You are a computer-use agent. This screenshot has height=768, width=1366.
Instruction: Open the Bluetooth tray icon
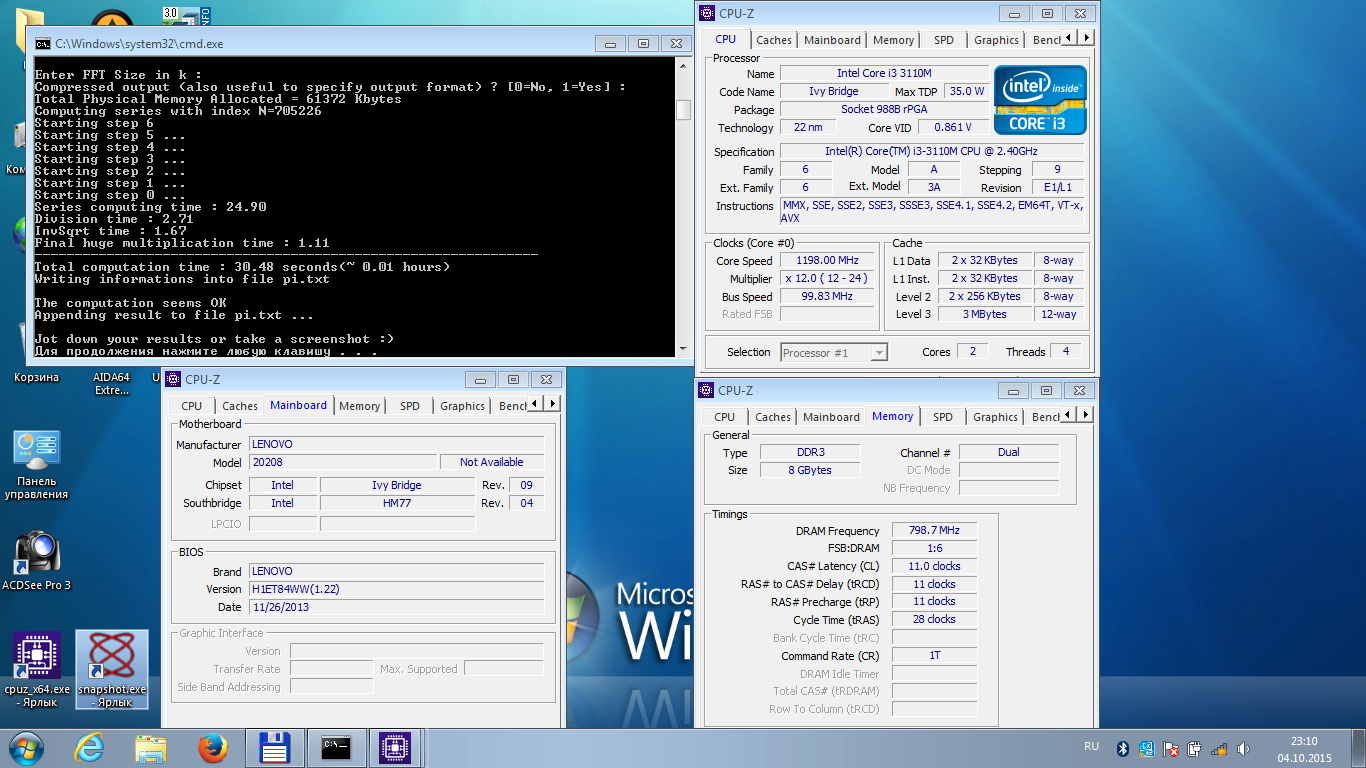click(1122, 748)
